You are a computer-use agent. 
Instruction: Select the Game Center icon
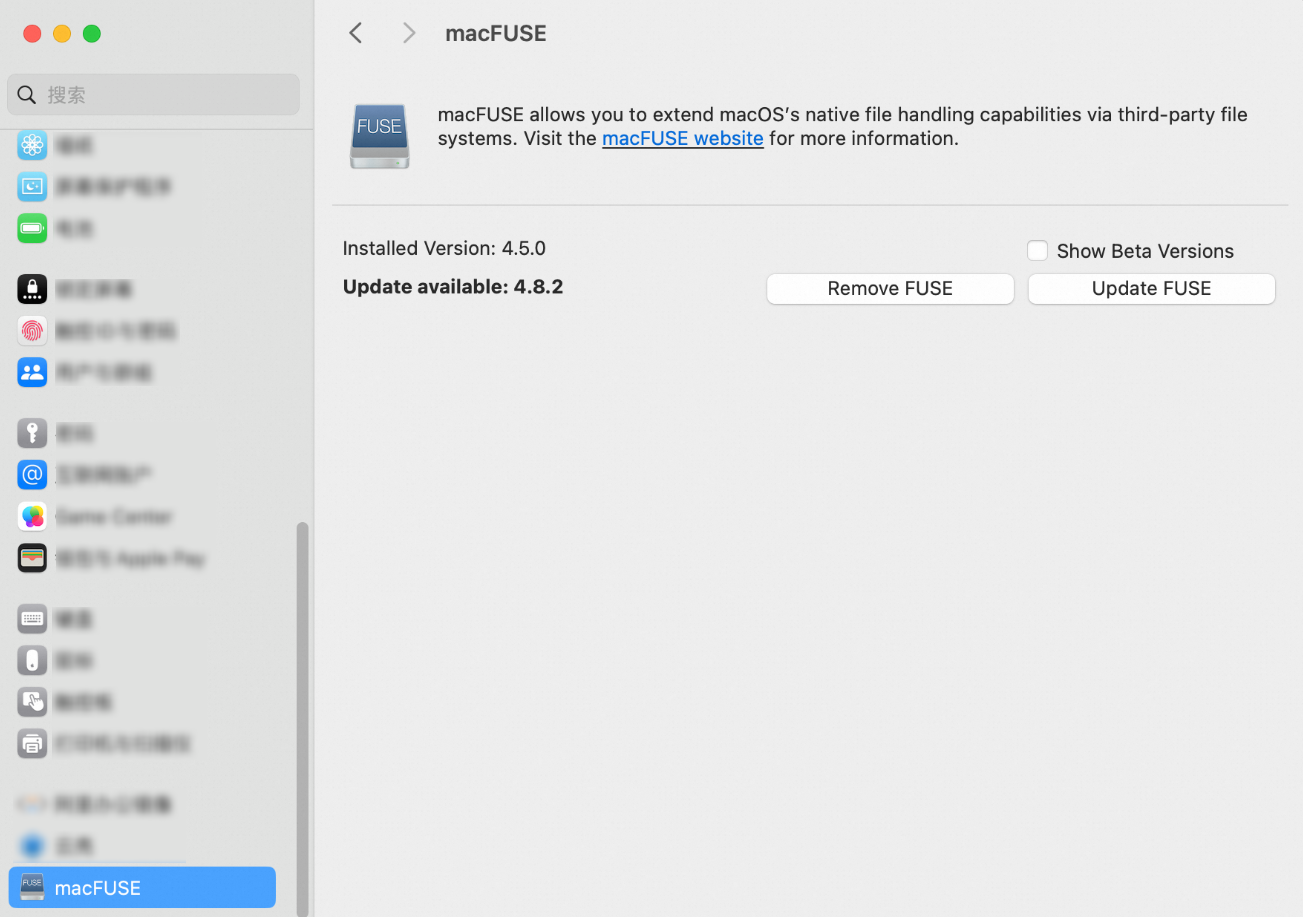pyautogui.click(x=32, y=516)
